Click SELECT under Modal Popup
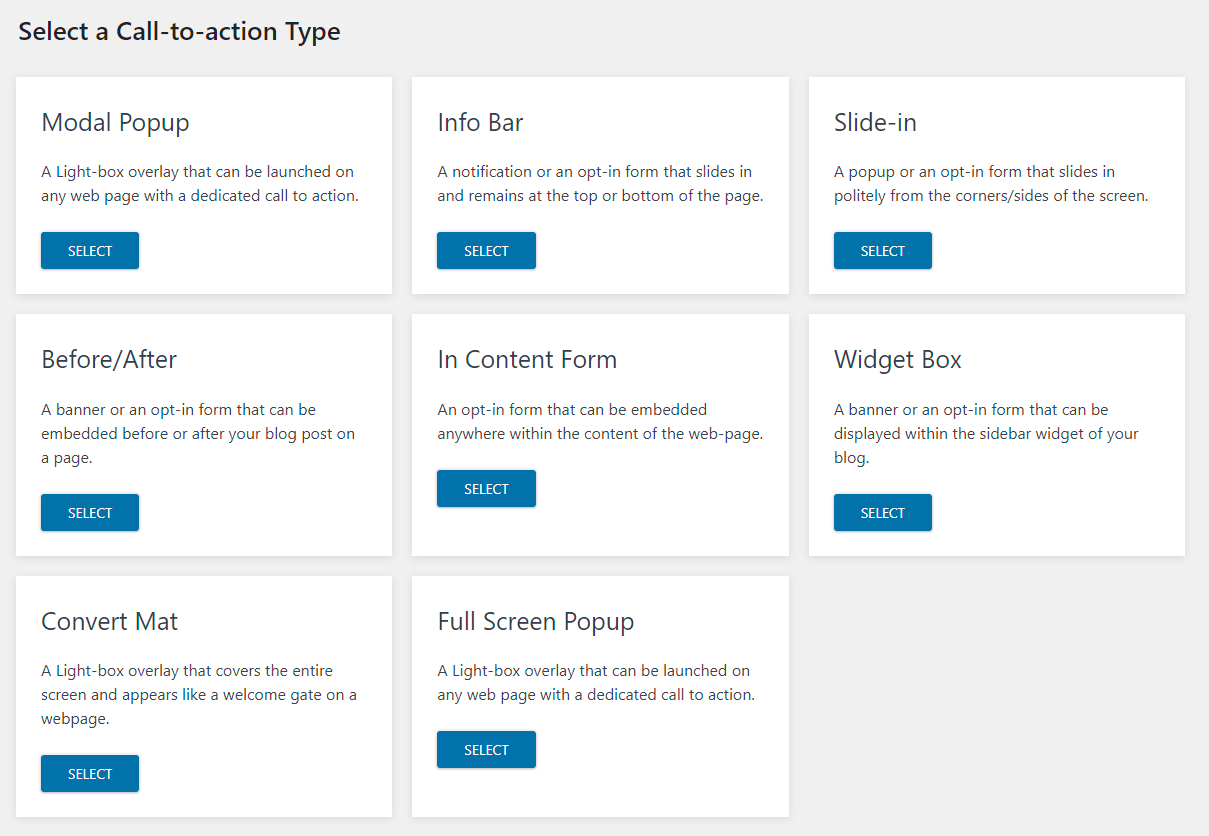1209x836 pixels. [x=90, y=251]
